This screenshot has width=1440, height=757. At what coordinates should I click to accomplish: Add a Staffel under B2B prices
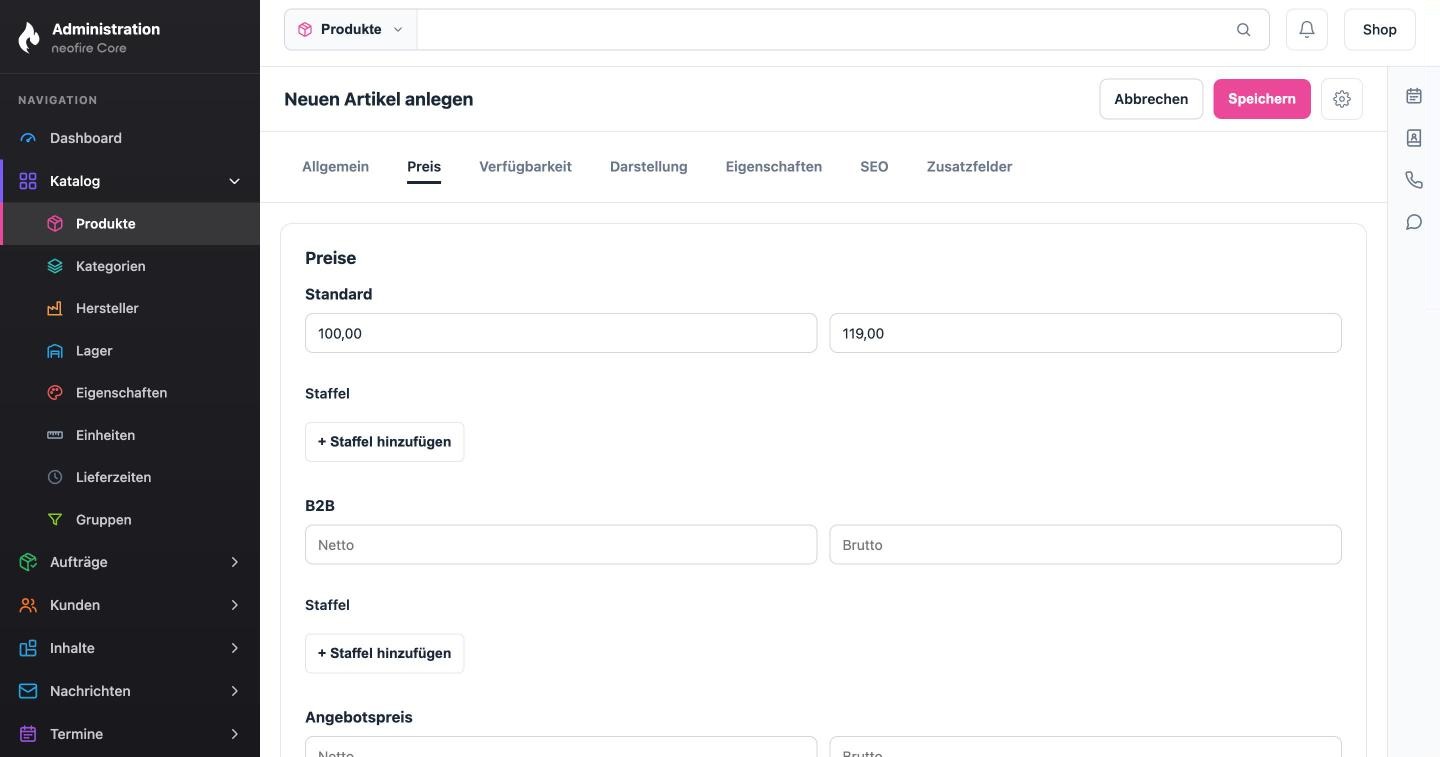click(x=384, y=654)
